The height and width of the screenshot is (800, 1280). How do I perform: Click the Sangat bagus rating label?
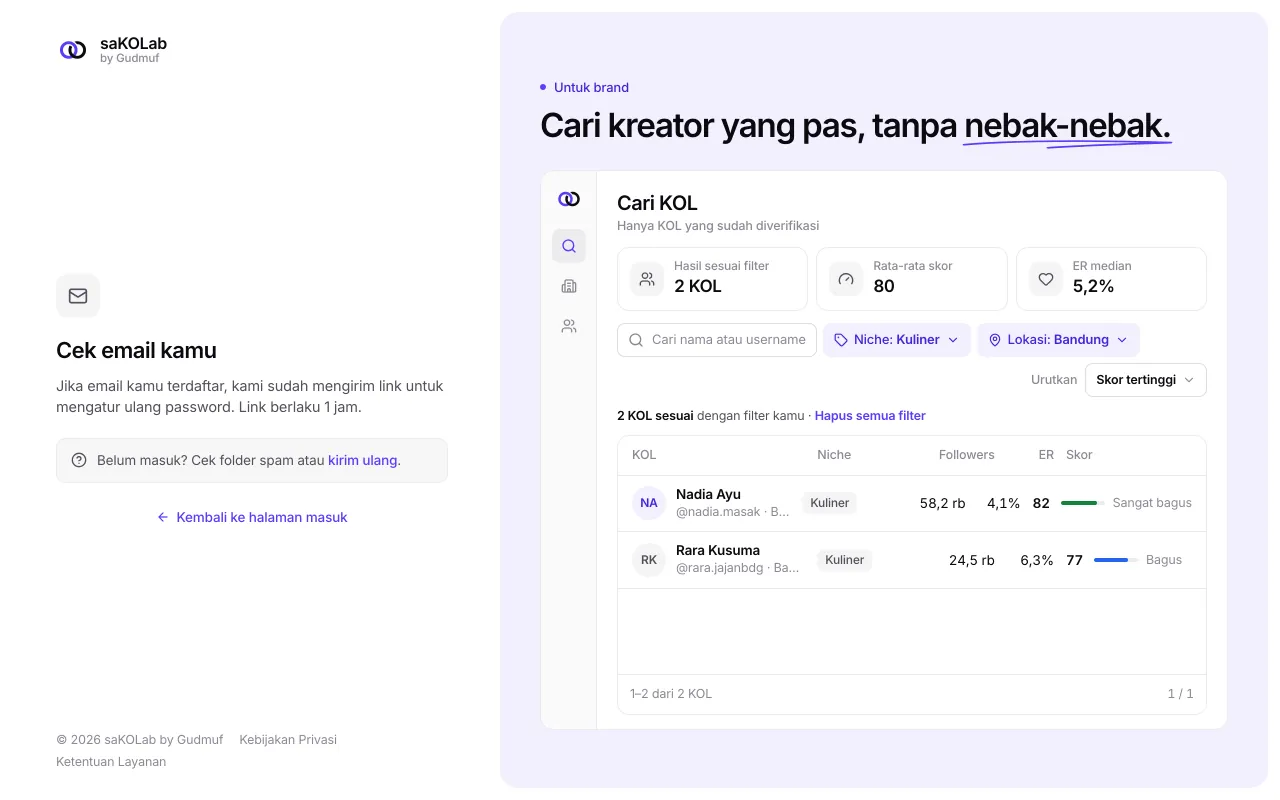click(1152, 503)
